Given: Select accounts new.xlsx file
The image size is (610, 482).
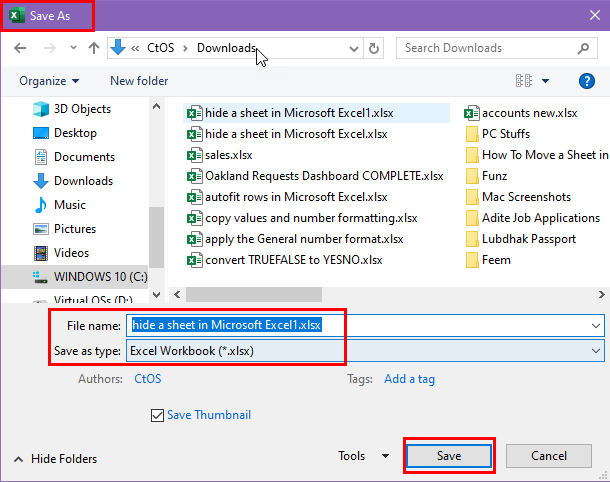Looking at the screenshot, I should pos(521,113).
